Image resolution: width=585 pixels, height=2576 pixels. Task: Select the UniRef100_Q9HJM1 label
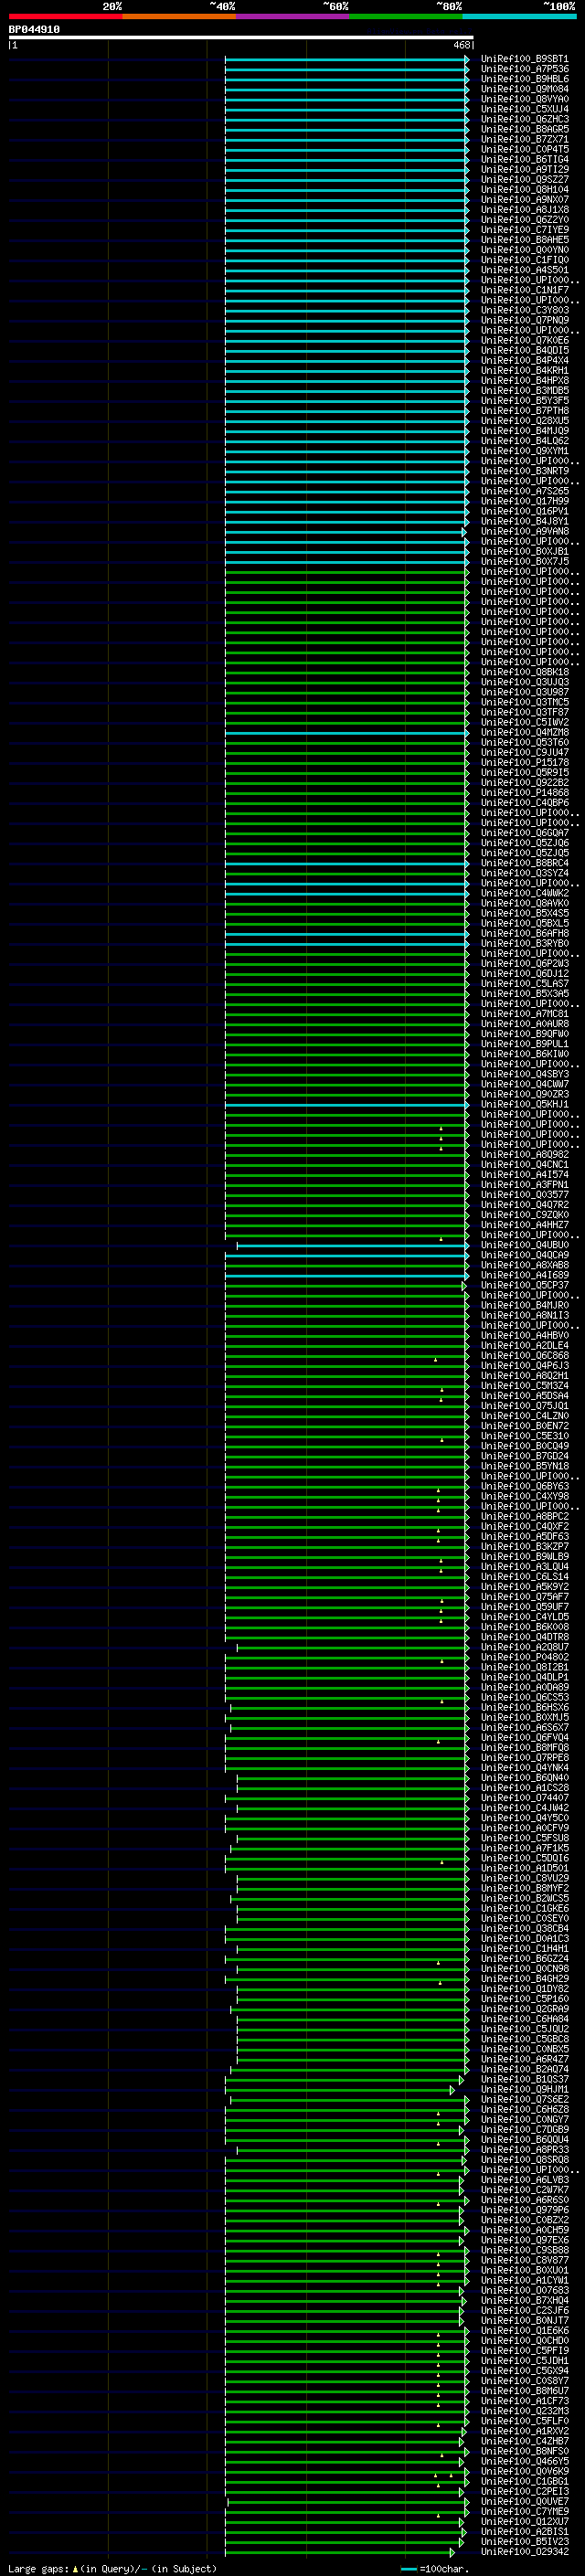[524, 2089]
